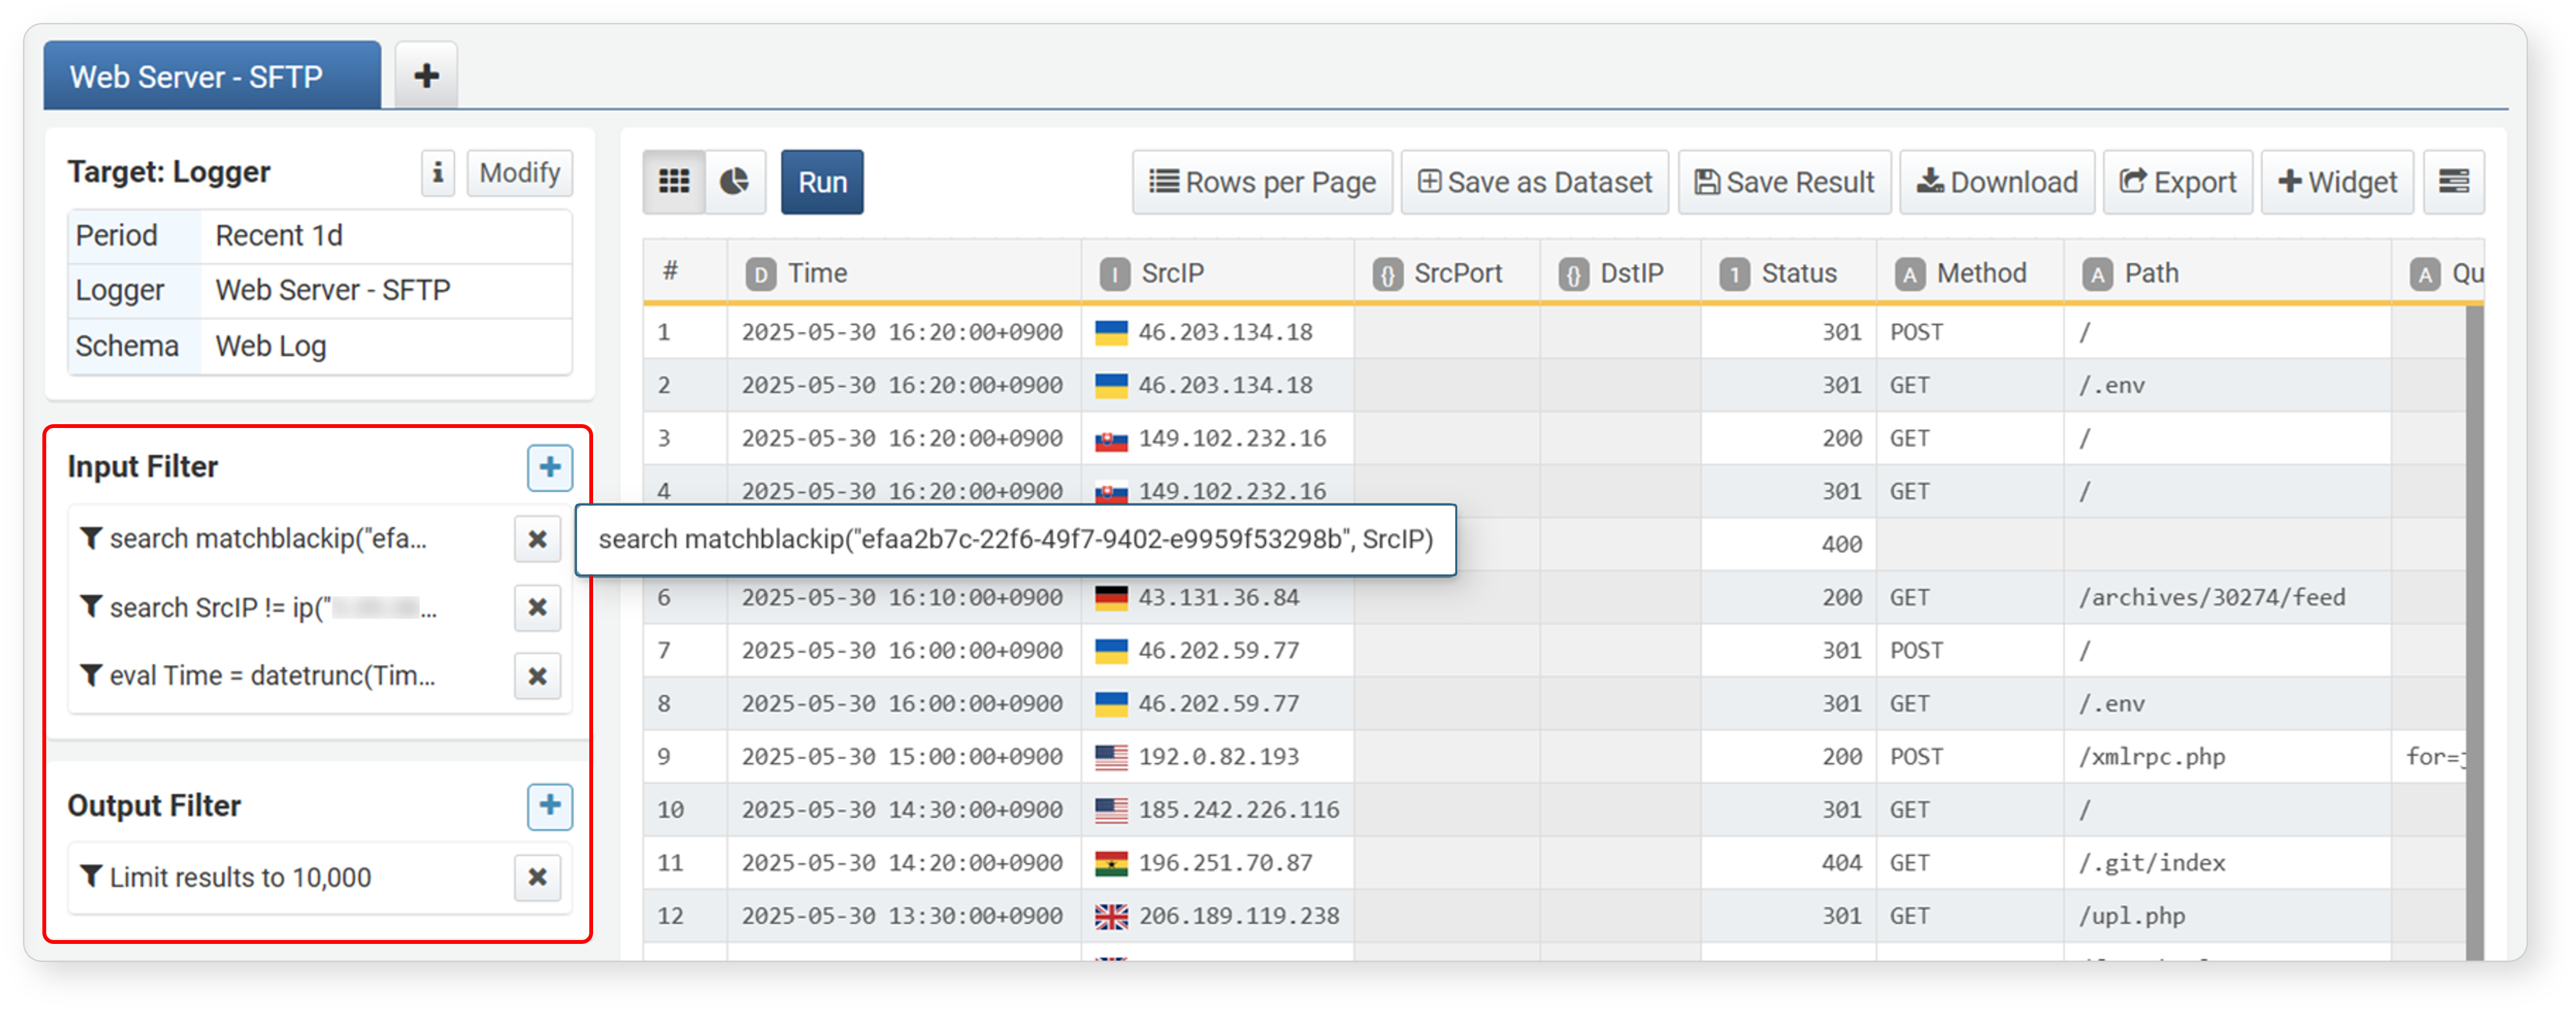Select path cell /.git/index

coord(2227,863)
